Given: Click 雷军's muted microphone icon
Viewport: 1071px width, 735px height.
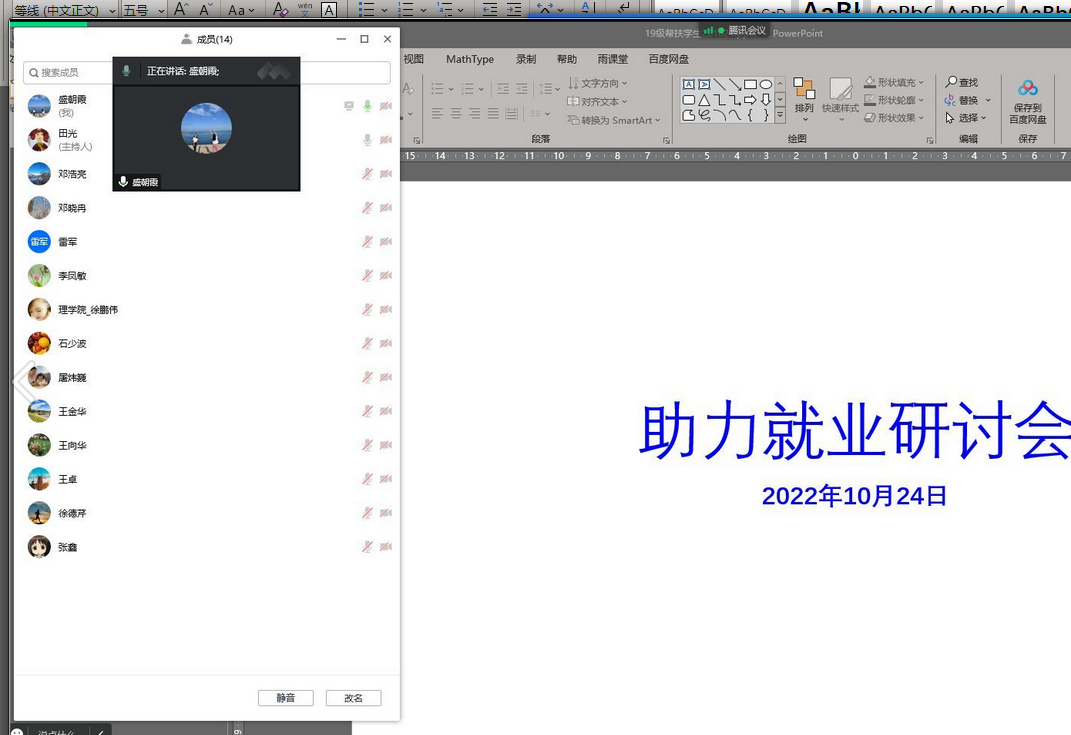Looking at the screenshot, I should pos(367,242).
